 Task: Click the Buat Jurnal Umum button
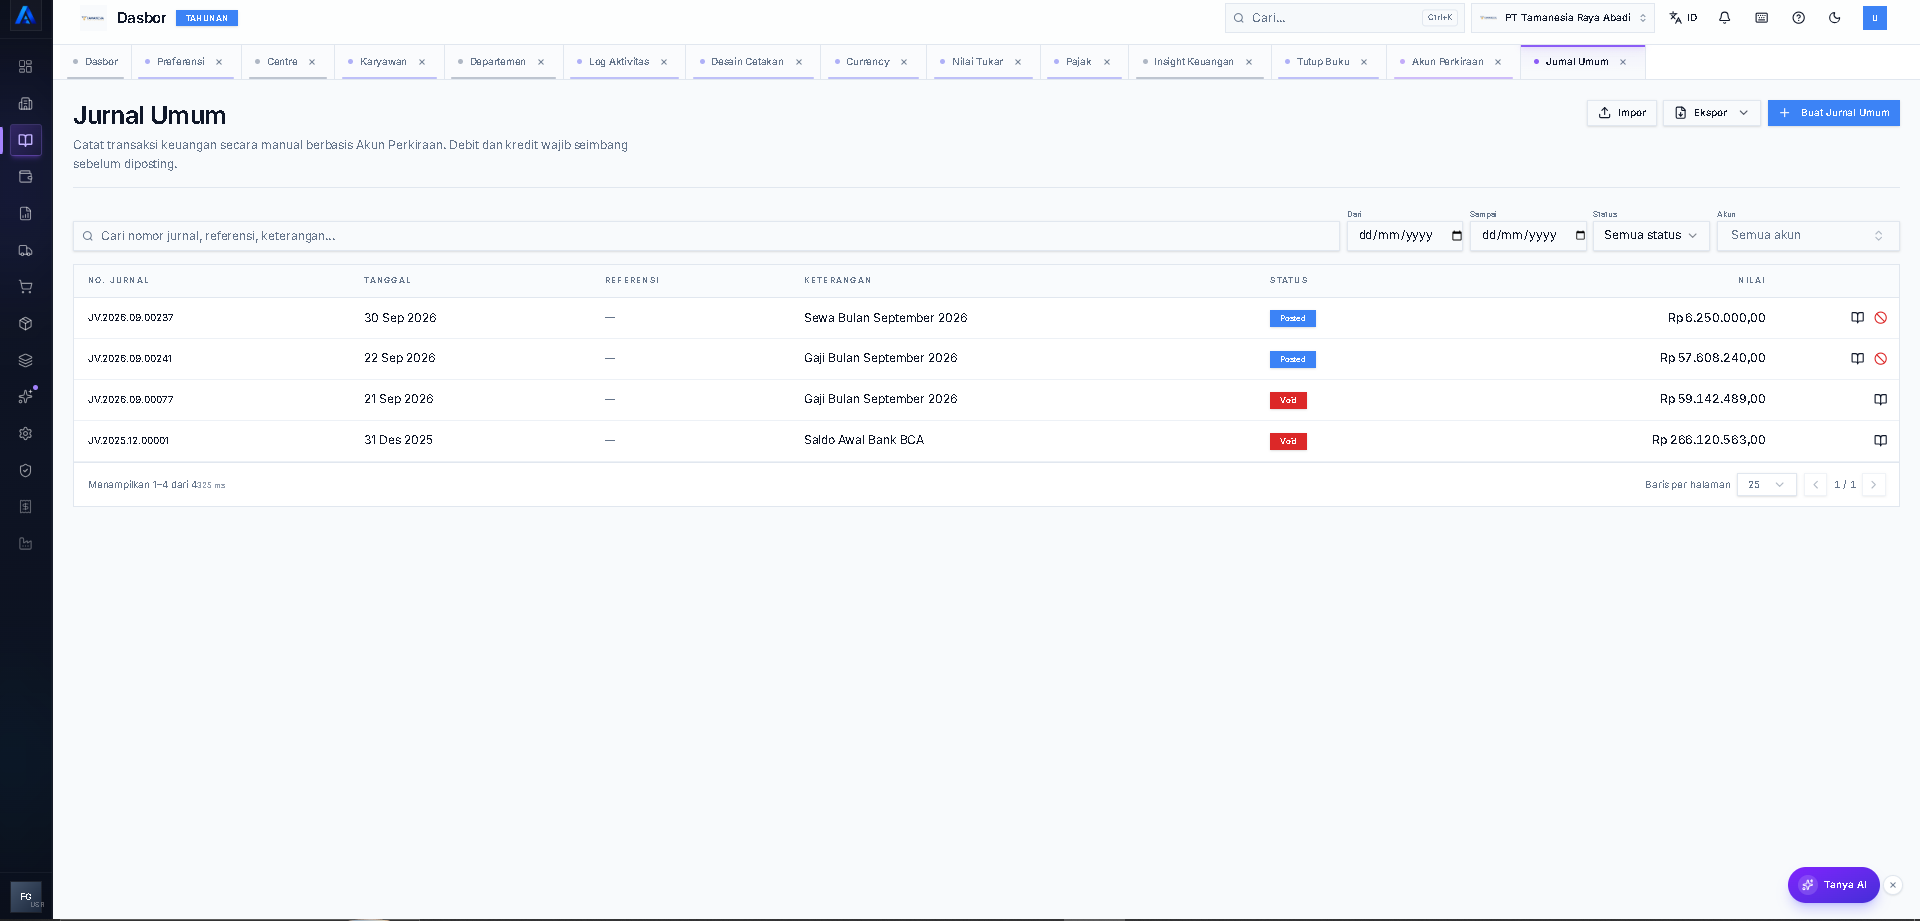point(1834,113)
